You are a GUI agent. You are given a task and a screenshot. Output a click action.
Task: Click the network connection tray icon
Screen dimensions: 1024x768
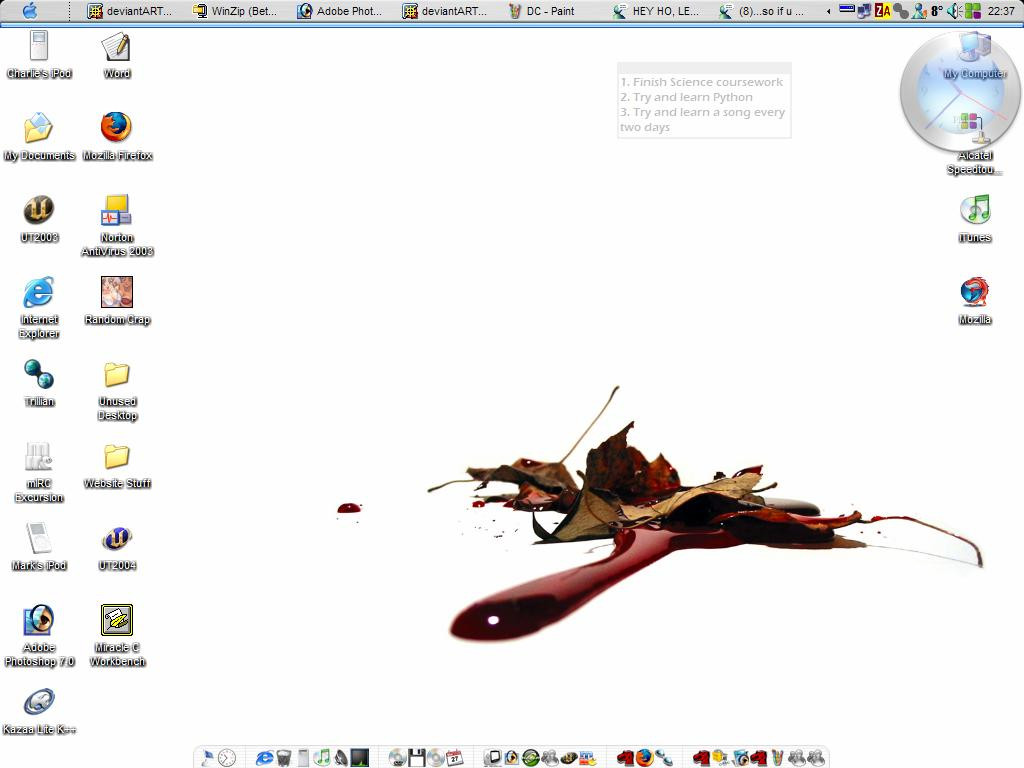pos(864,10)
